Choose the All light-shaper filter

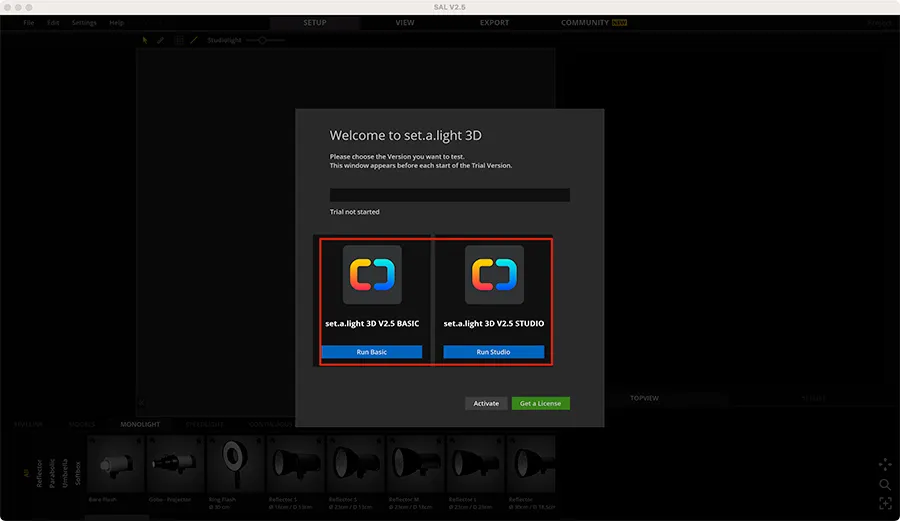click(26, 473)
